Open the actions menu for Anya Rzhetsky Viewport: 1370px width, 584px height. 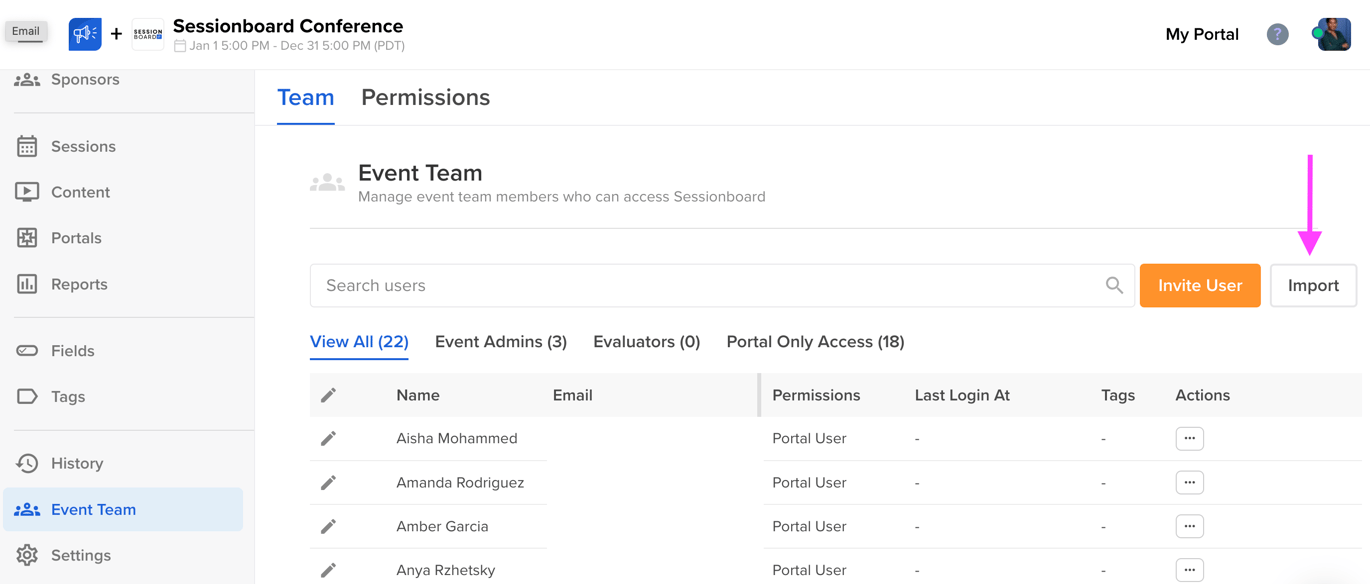(x=1189, y=569)
